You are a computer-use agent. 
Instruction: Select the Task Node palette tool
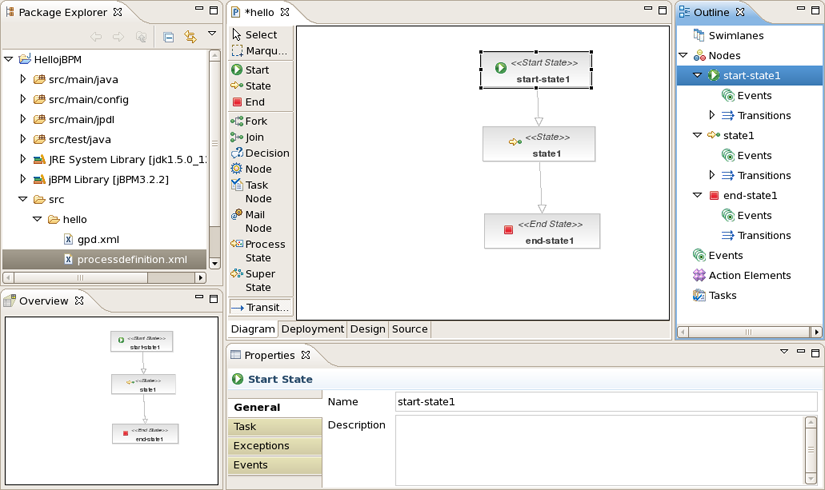click(257, 192)
